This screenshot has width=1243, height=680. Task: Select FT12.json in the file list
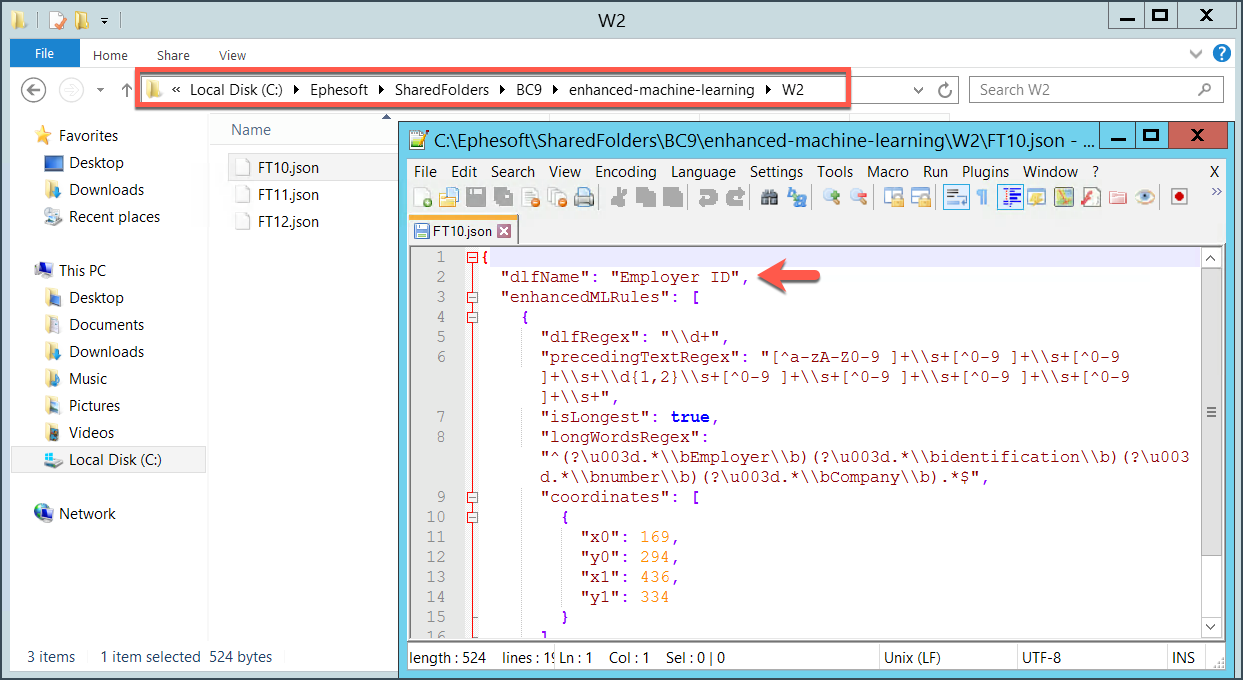288,222
